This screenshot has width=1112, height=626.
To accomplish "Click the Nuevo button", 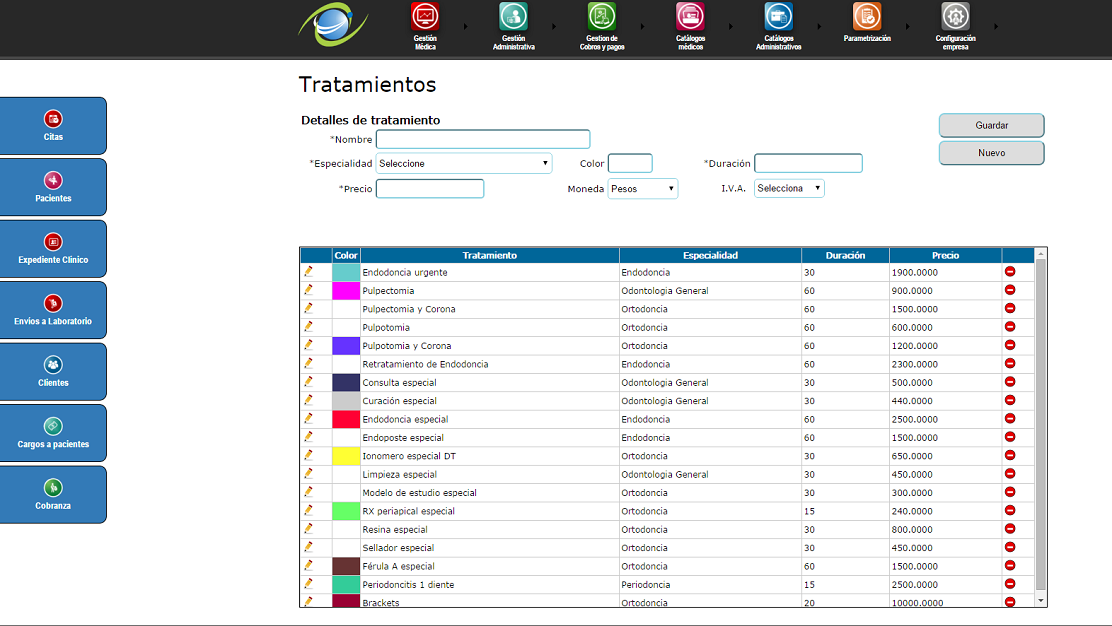I will tap(991, 153).
